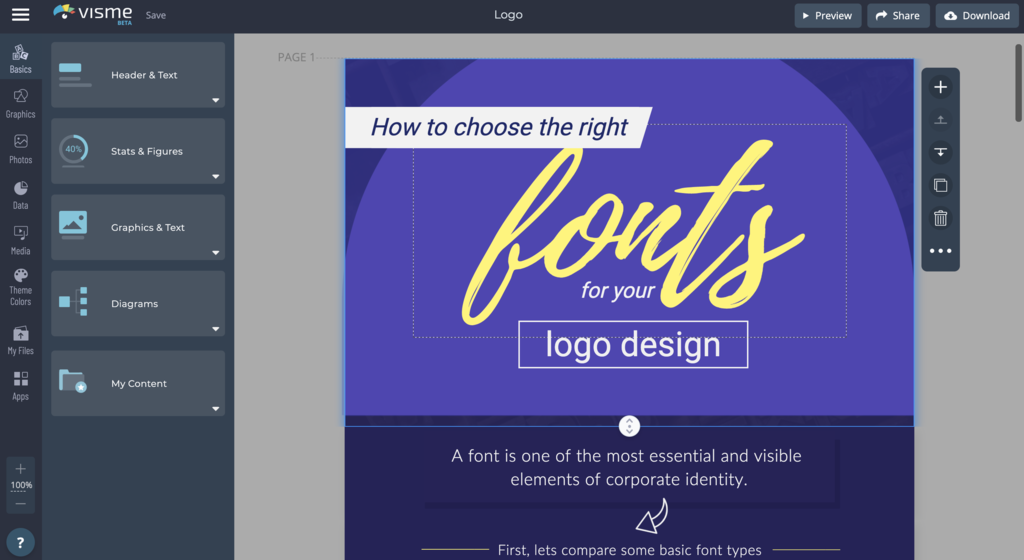
Task: Expand the Header & Text dropdown arrow
Action: [x=216, y=101]
